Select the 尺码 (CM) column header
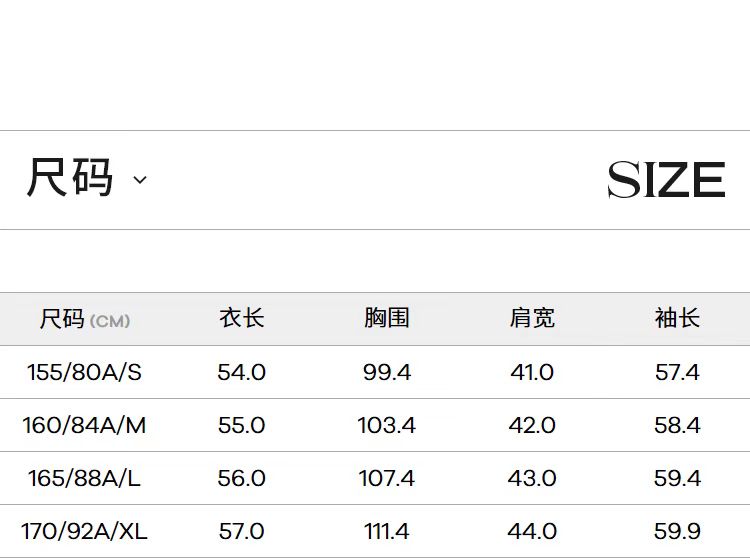This screenshot has width=750, height=558. 85,319
